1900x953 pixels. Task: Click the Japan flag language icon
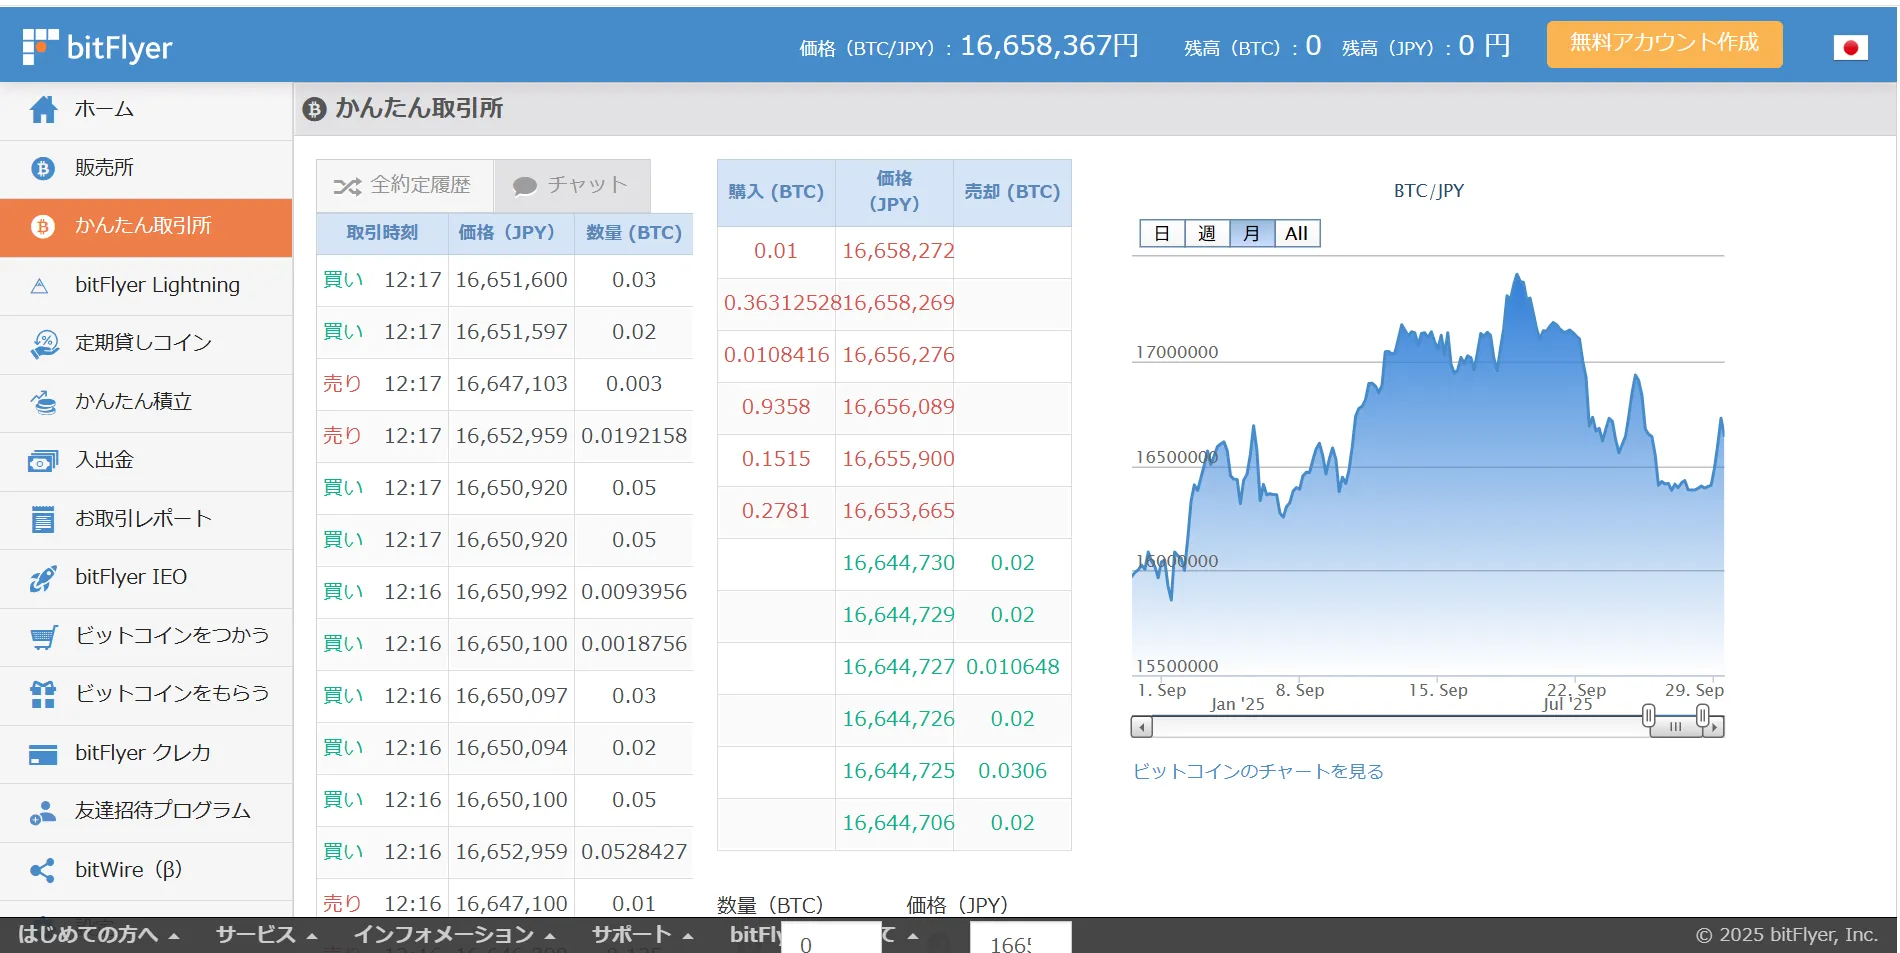coord(1850,47)
